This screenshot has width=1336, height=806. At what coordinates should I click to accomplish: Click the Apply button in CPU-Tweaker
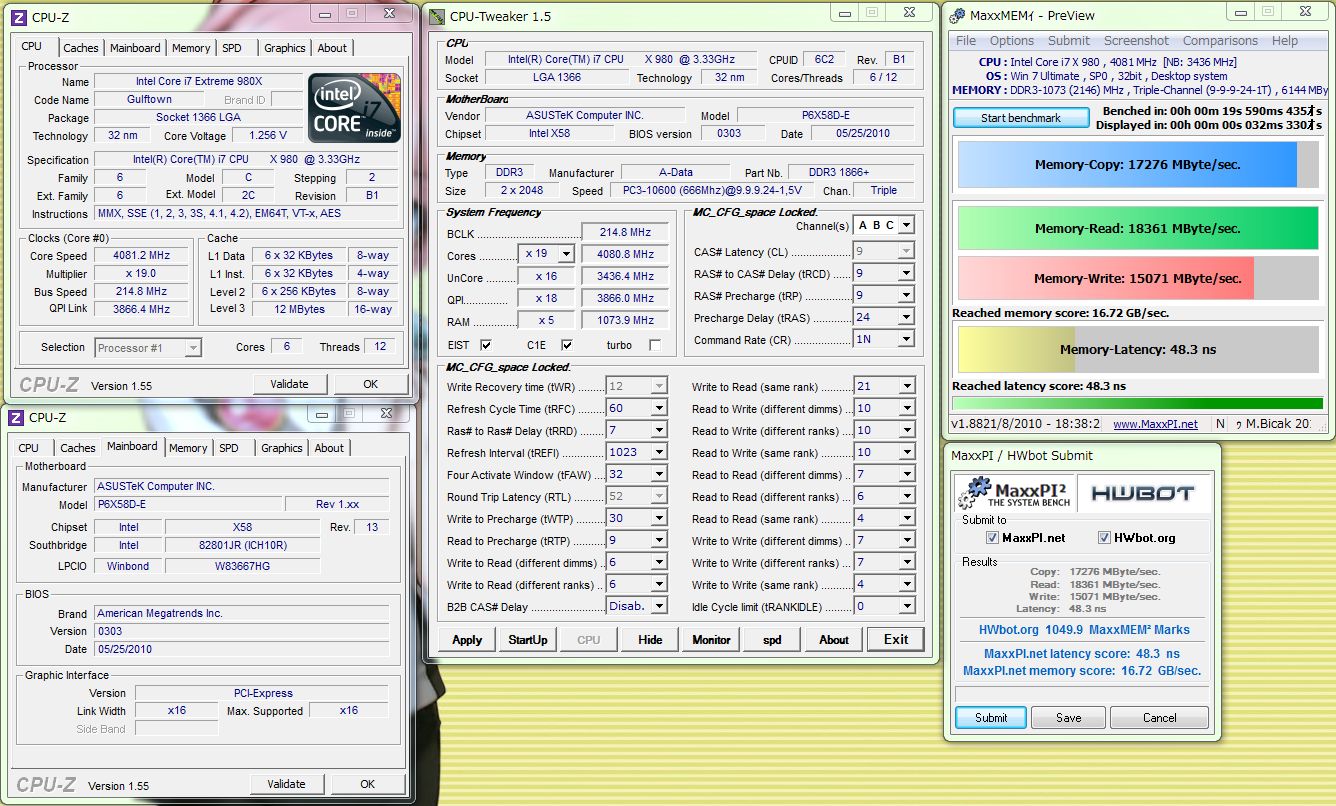[x=467, y=640]
